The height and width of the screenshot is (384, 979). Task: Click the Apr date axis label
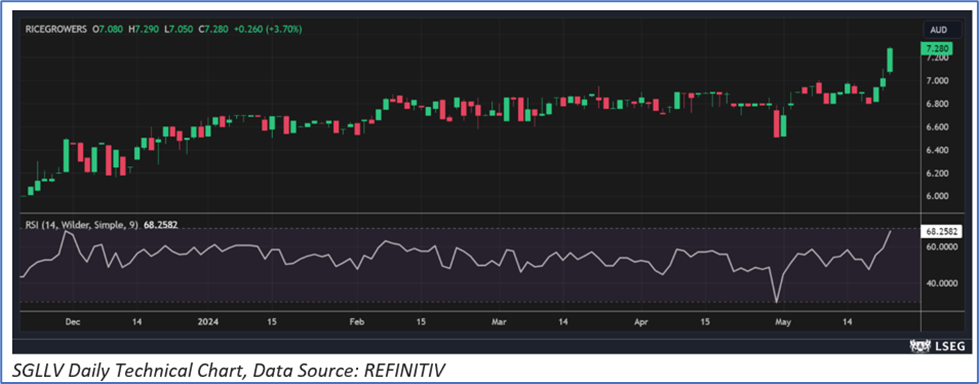(641, 322)
